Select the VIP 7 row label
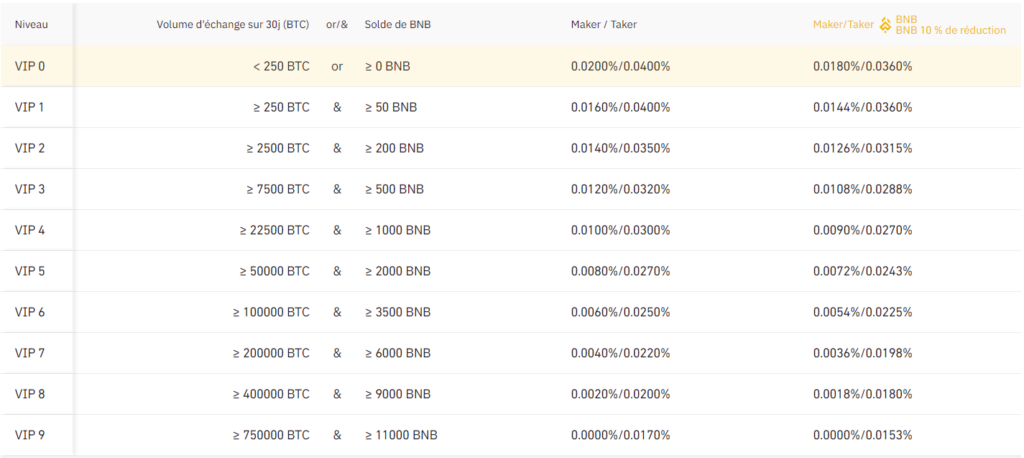The width and height of the screenshot is (1024, 458). click(x=30, y=353)
